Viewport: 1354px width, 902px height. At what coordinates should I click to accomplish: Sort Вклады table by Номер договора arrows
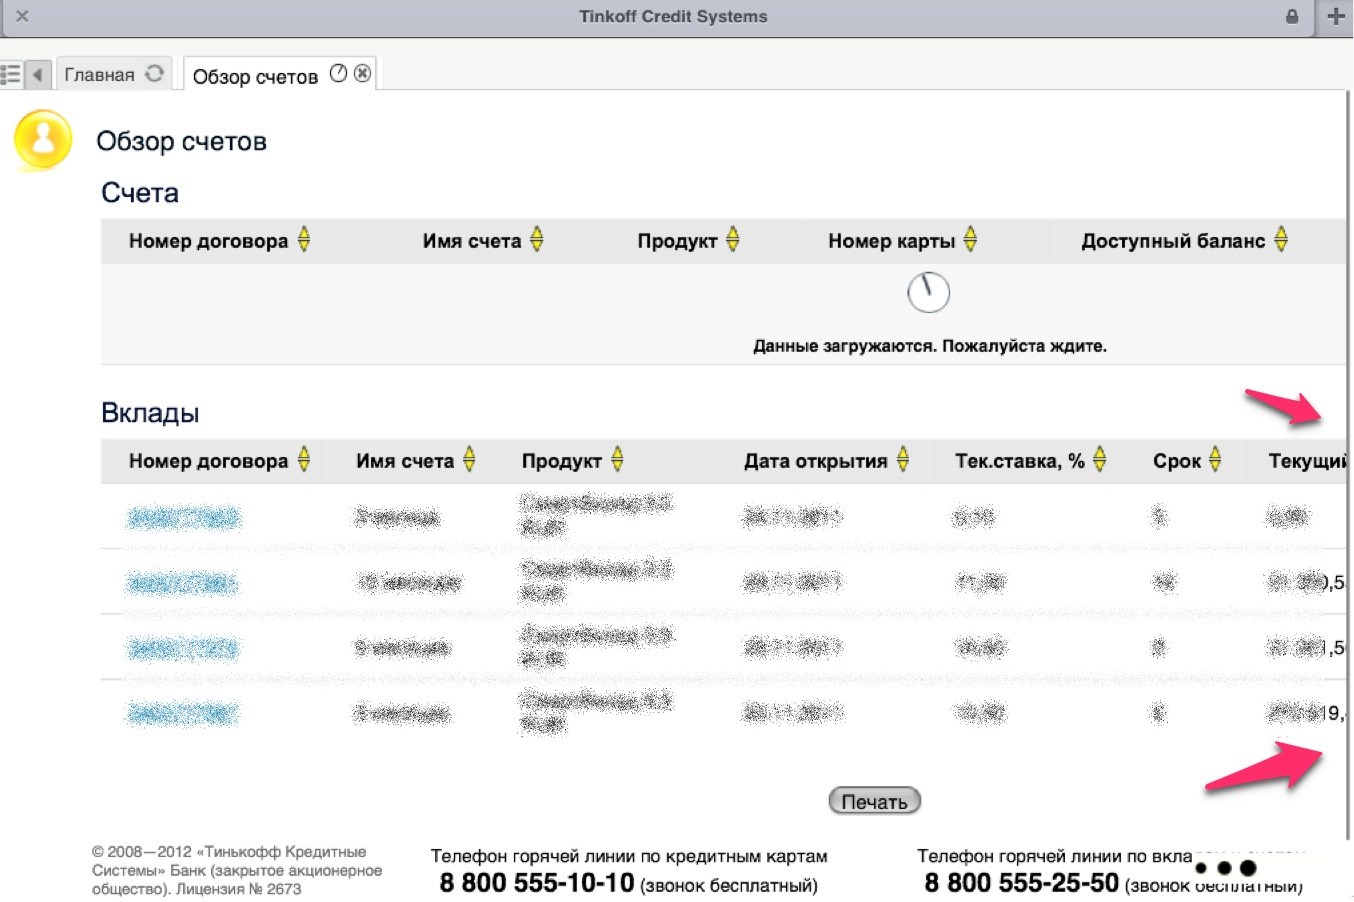tap(304, 460)
